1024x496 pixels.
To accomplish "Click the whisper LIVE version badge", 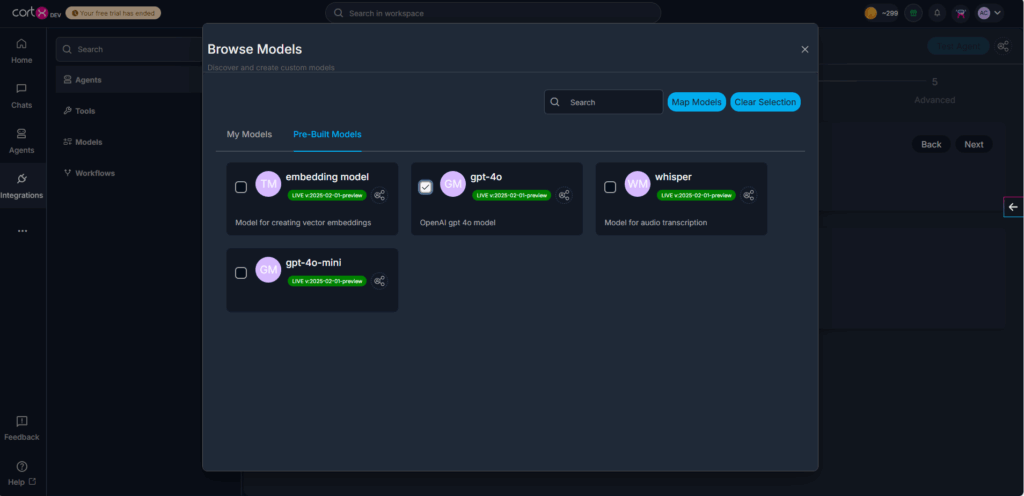I will pyautogui.click(x=697, y=195).
